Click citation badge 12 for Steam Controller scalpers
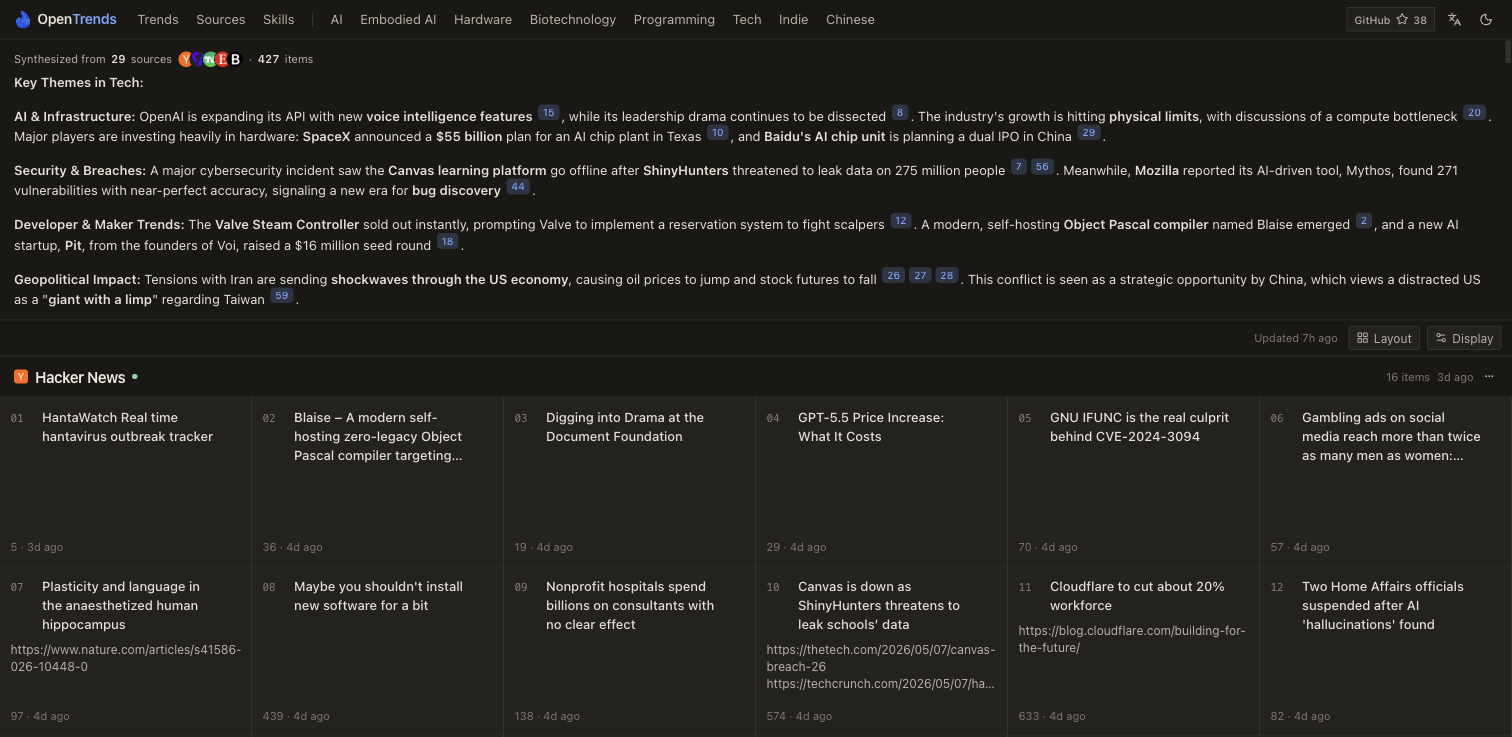This screenshot has height=737, width=1512. pos(901,221)
